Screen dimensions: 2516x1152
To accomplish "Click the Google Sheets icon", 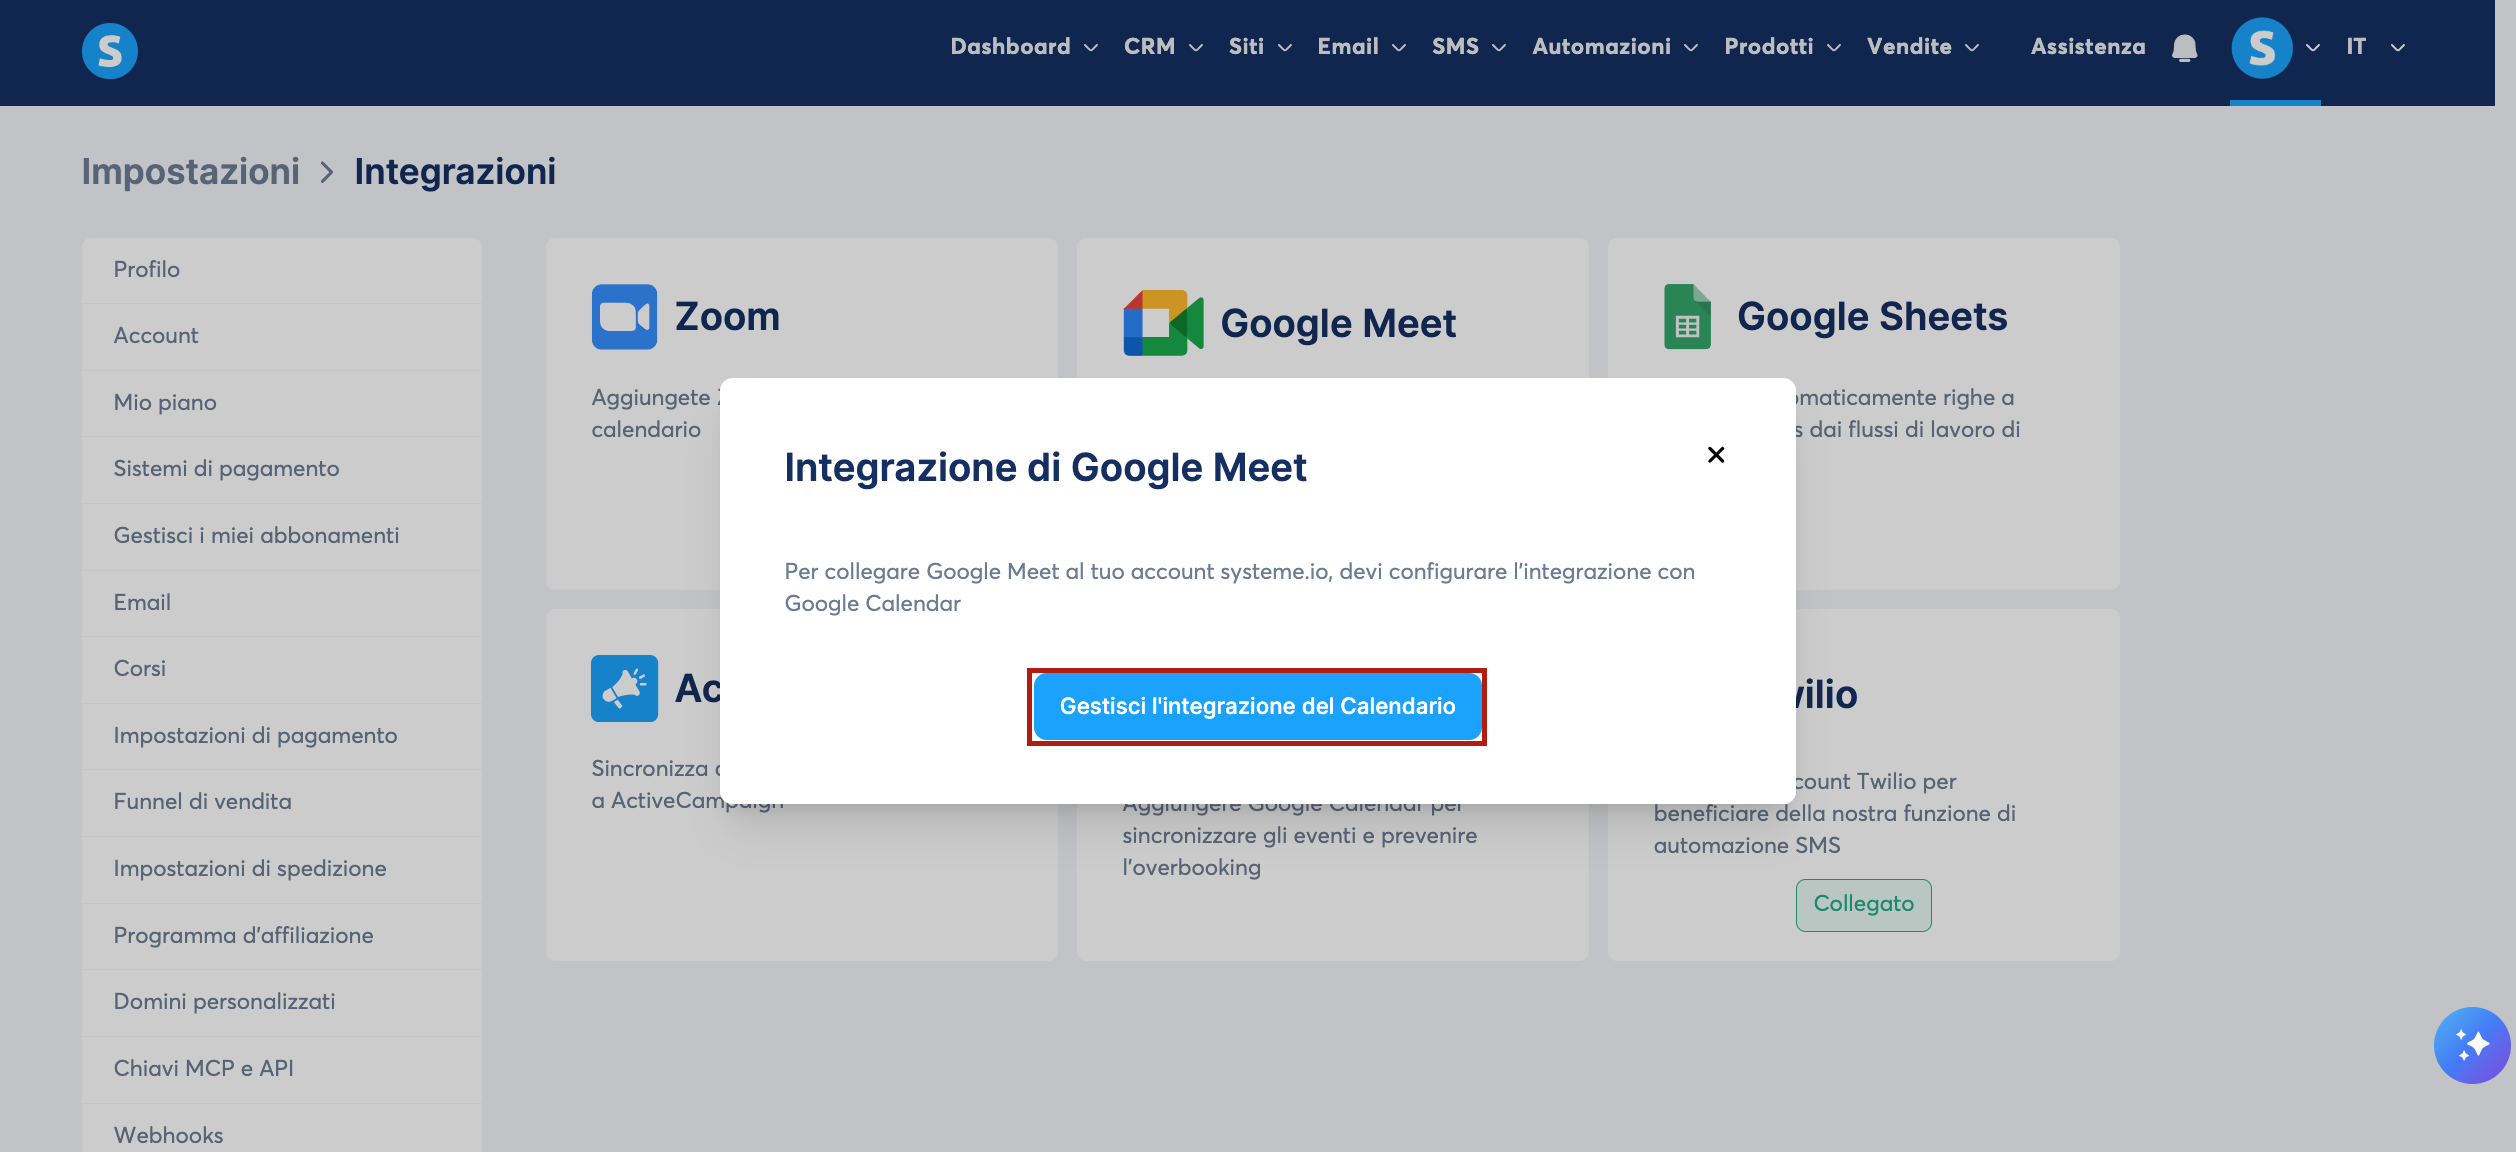I will 1687,317.
